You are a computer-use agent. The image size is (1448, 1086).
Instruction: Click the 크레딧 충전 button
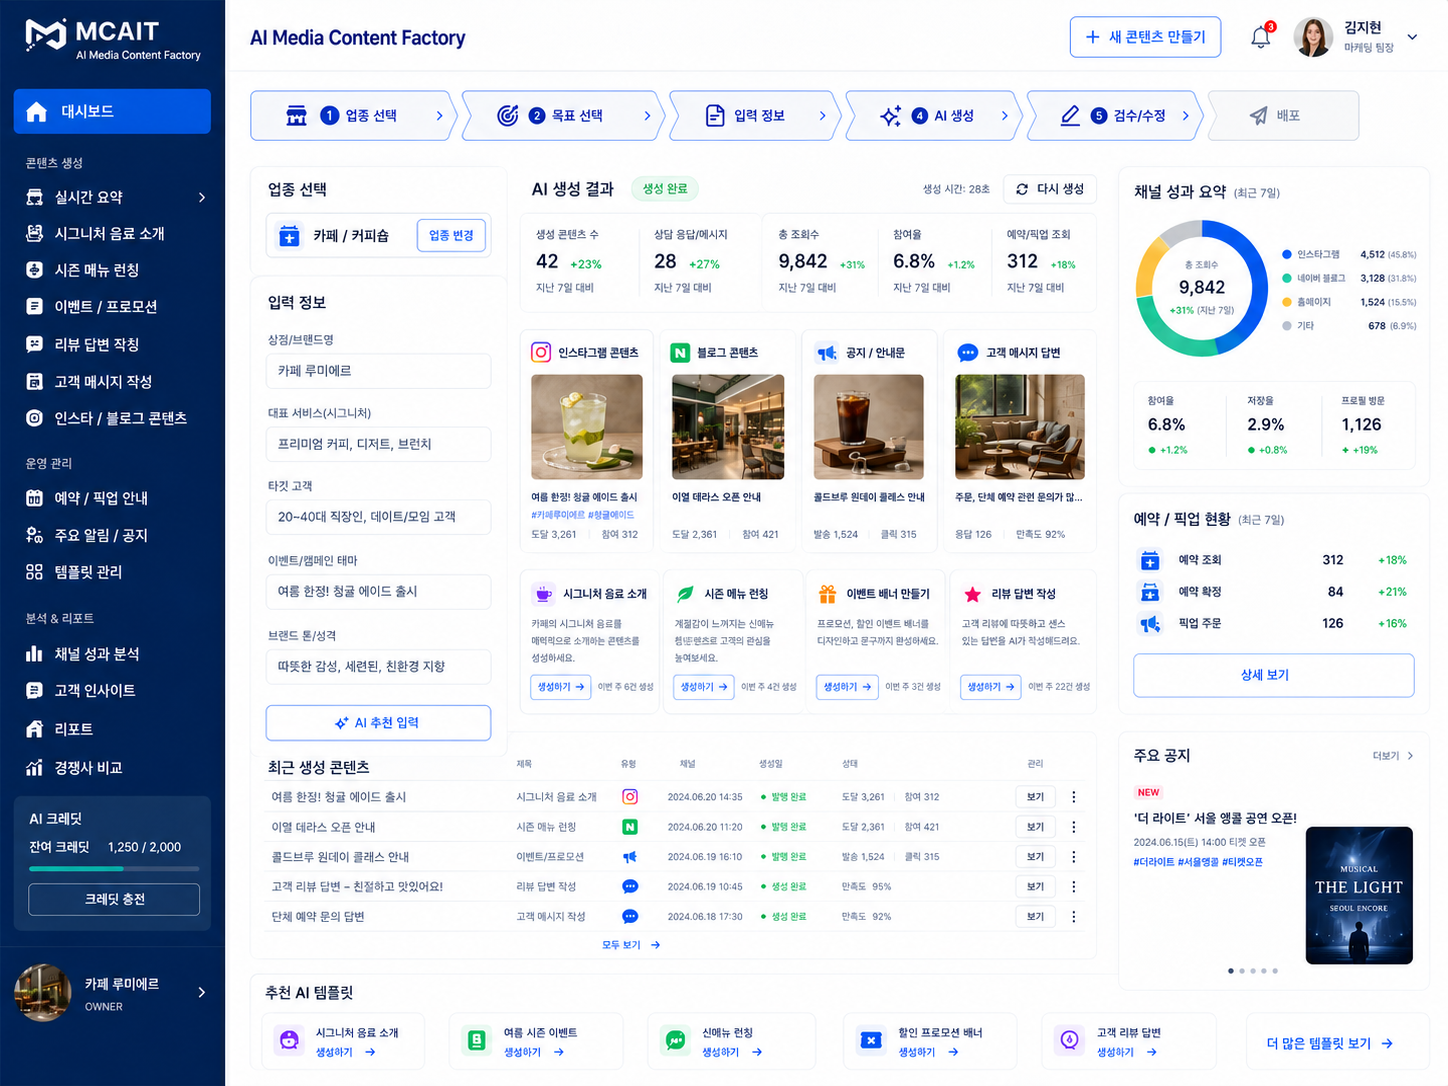click(114, 899)
